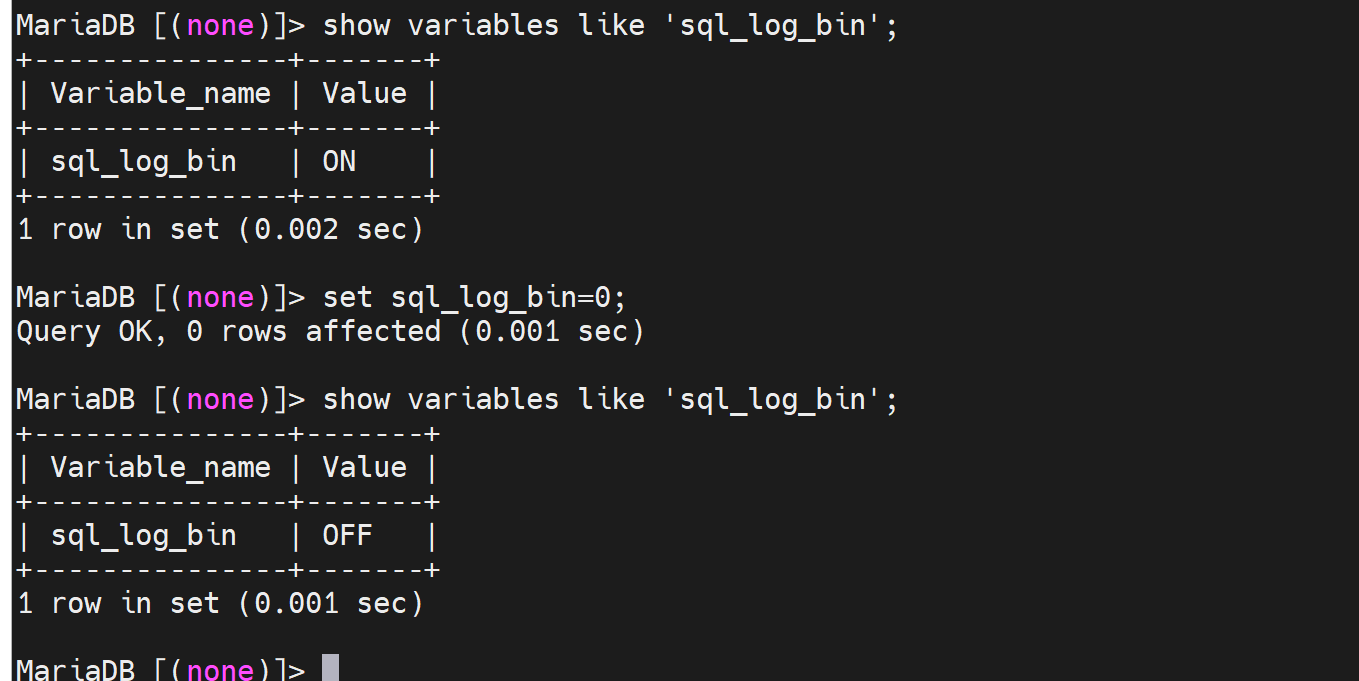Viewport: 1359px width, 681px height.
Task: Click the pink '(none)' before the set command
Action: point(219,298)
